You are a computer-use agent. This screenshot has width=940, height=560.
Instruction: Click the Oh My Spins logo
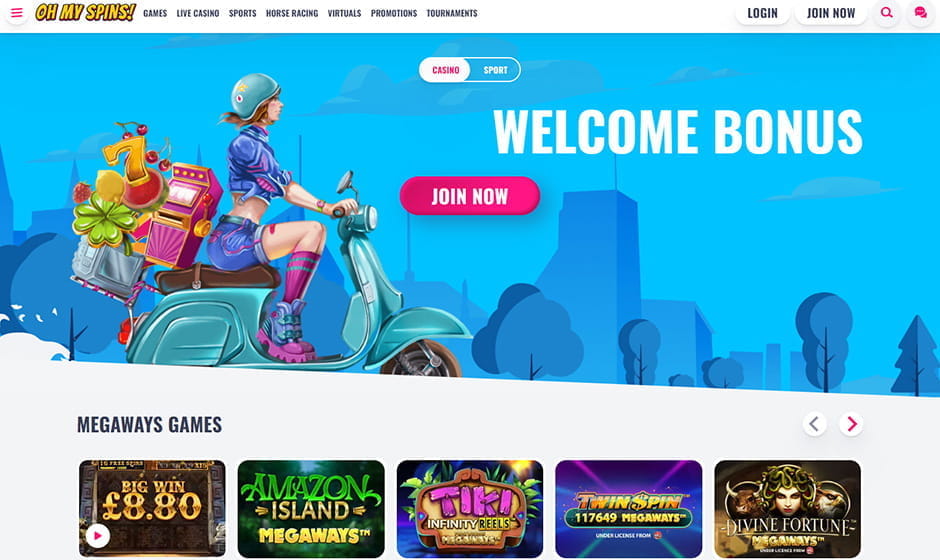tap(85, 12)
